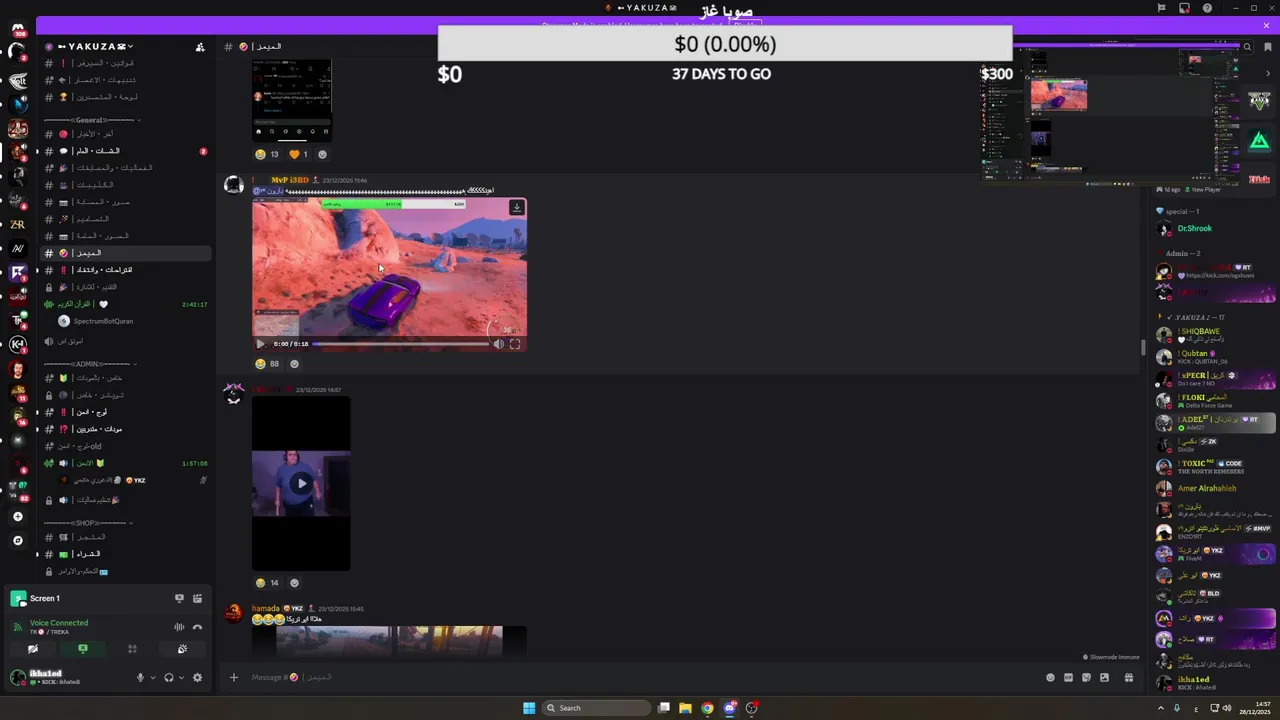The width and height of the screenshot is (1280, 720).
Task: Dismiss the purple notice banner
Action: click(x=1267, y=25)
